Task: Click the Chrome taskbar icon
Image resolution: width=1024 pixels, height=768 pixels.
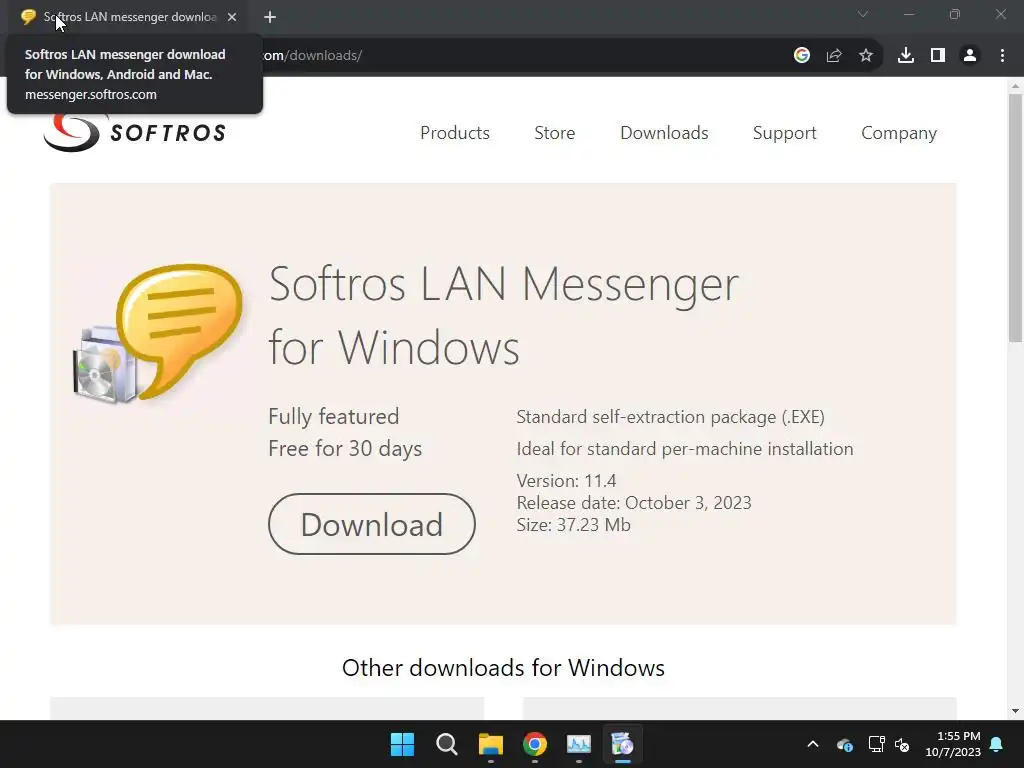Action: point(535,744)
